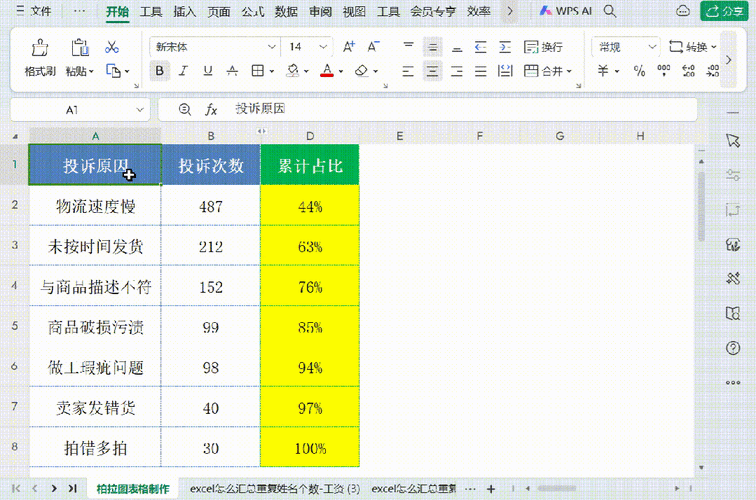756x500 pixels.
Task: Apply the fill color bucket
Action: (x=293, y=71)
